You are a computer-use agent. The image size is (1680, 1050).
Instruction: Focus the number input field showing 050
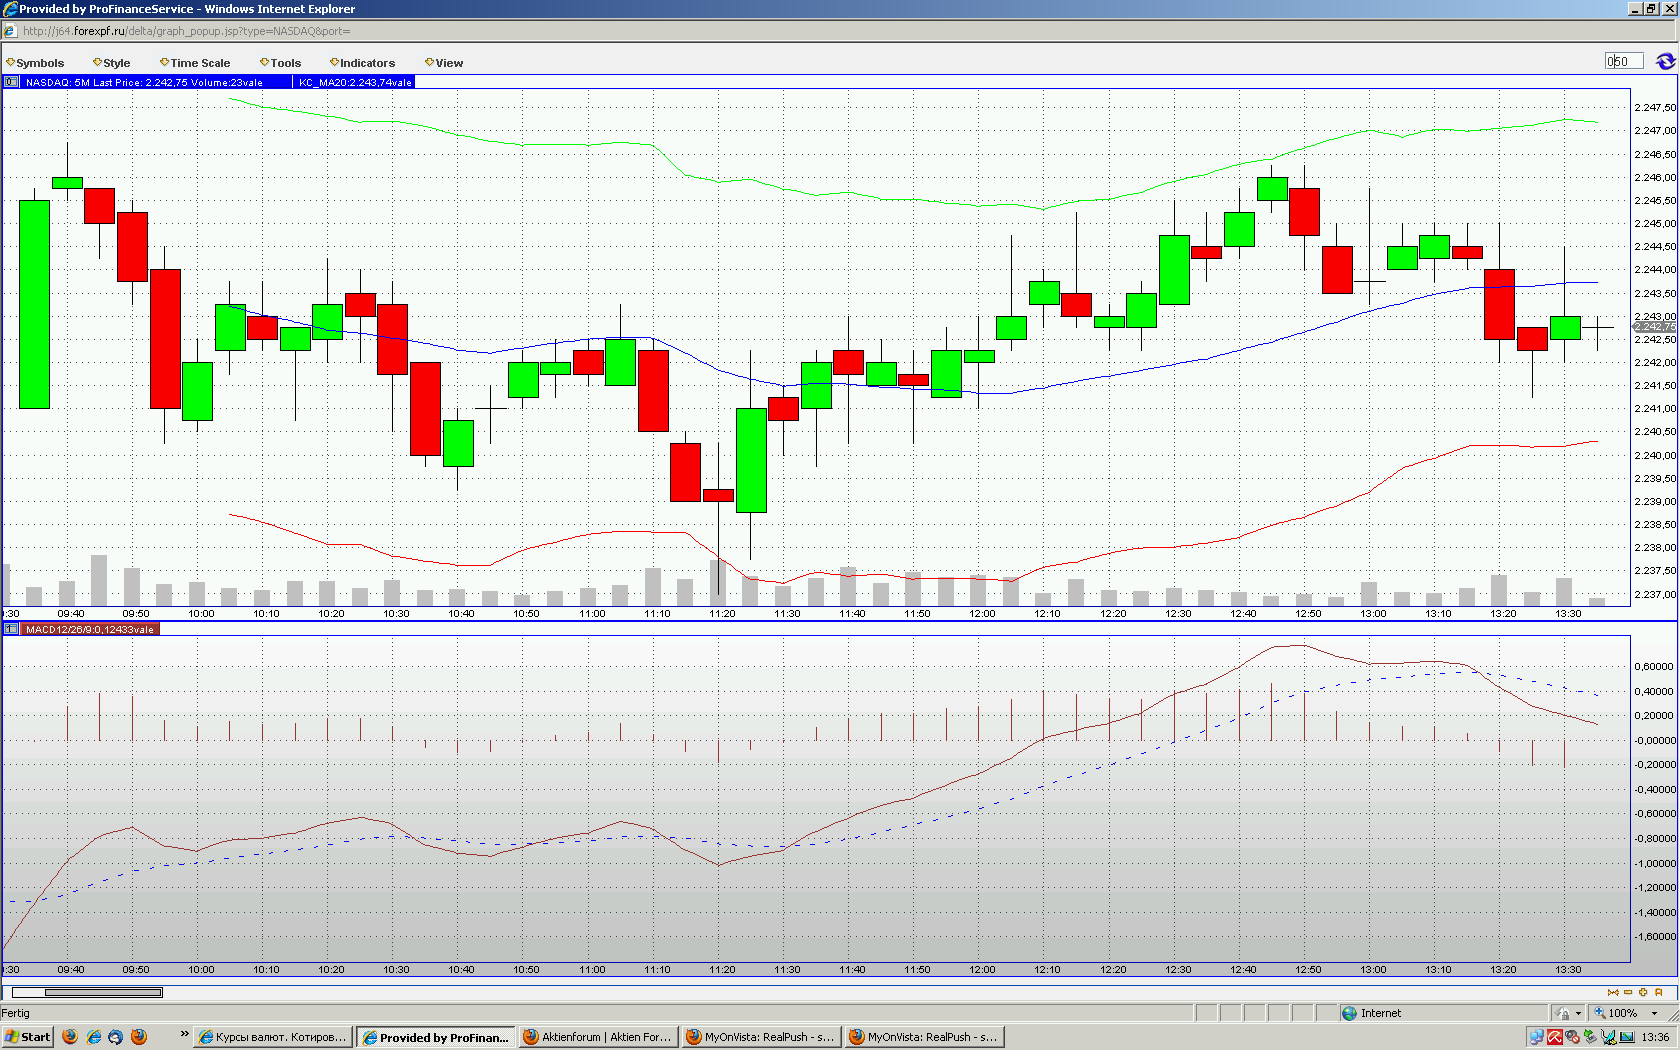pos(1624,62)
